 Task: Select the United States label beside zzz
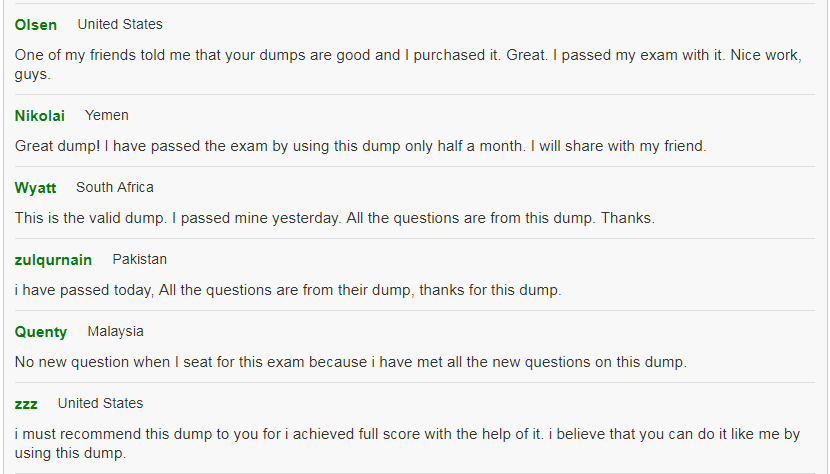pyautogui.click(x=101, y=404)
